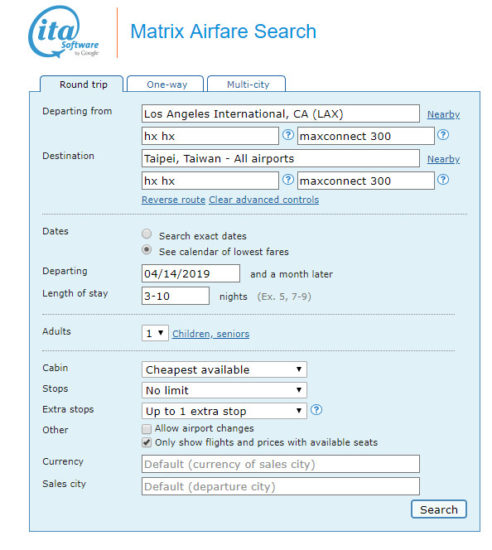Enable Allow airport changes checkbox
Screen dimensions: 492x550
coord(147,429)
